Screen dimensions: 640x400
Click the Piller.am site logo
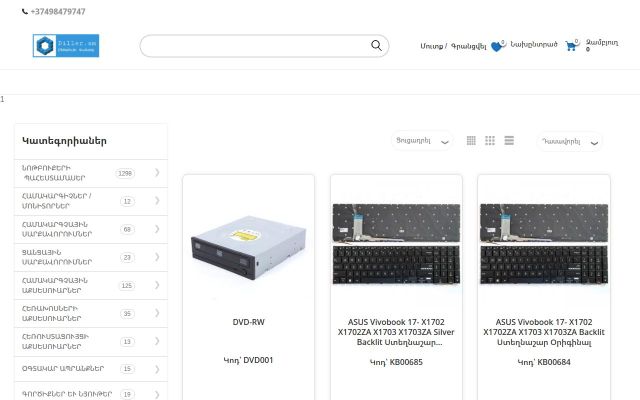[x=66, y=45]
